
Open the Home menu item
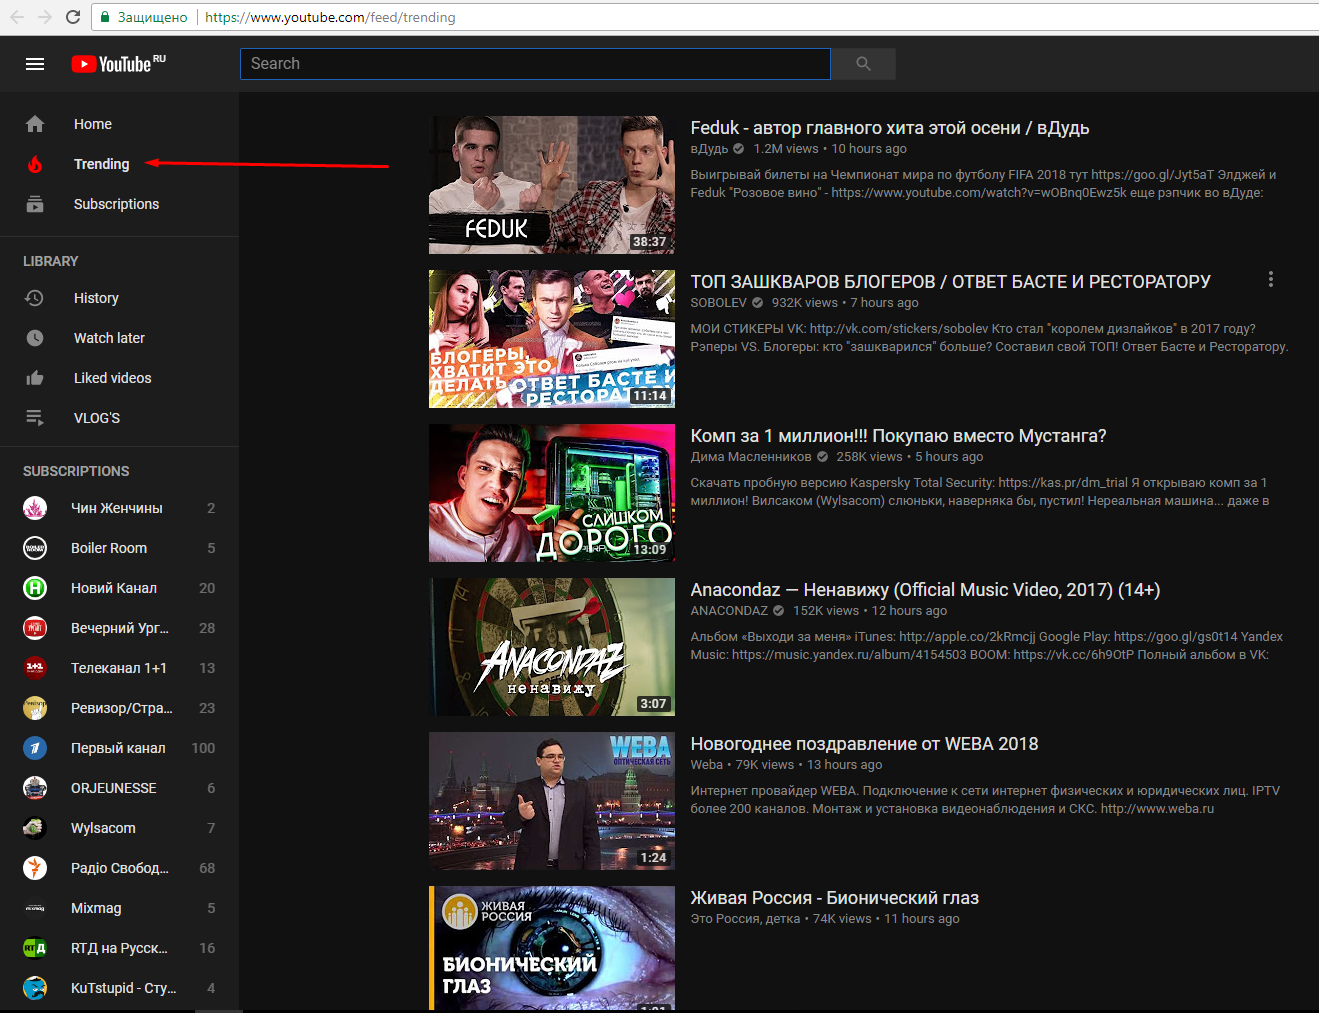point(120,124)
